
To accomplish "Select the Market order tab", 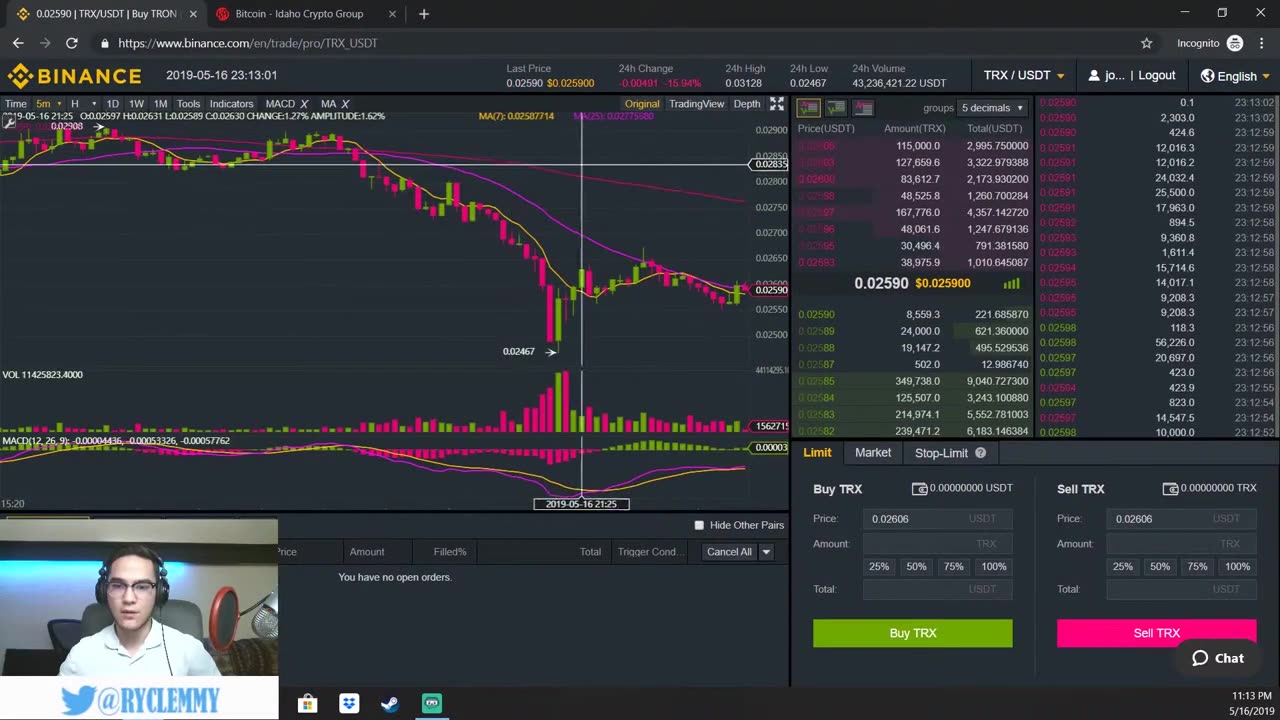I will pyautogui.click(x=873, y=453).
